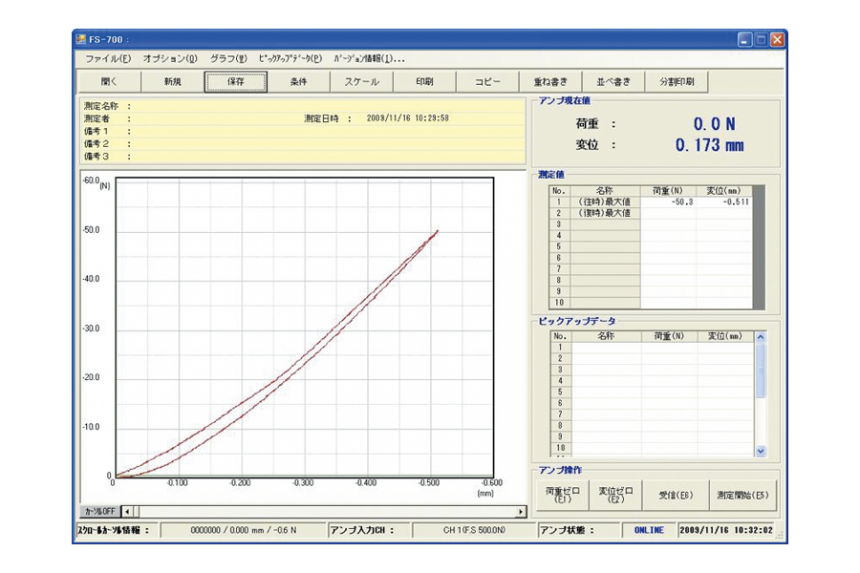The width and height of the screenshot is (860, 573).
Task: Click the scroll cursor info value 0000000 / 0.000 mm
Action: click(x=244, y=530)
